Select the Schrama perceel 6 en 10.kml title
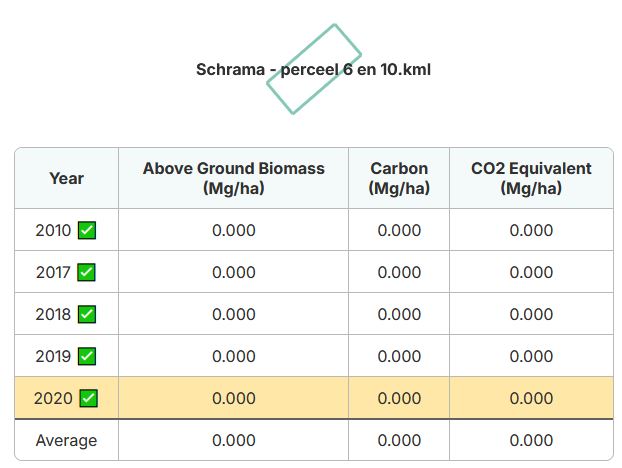 coord(313,70)
